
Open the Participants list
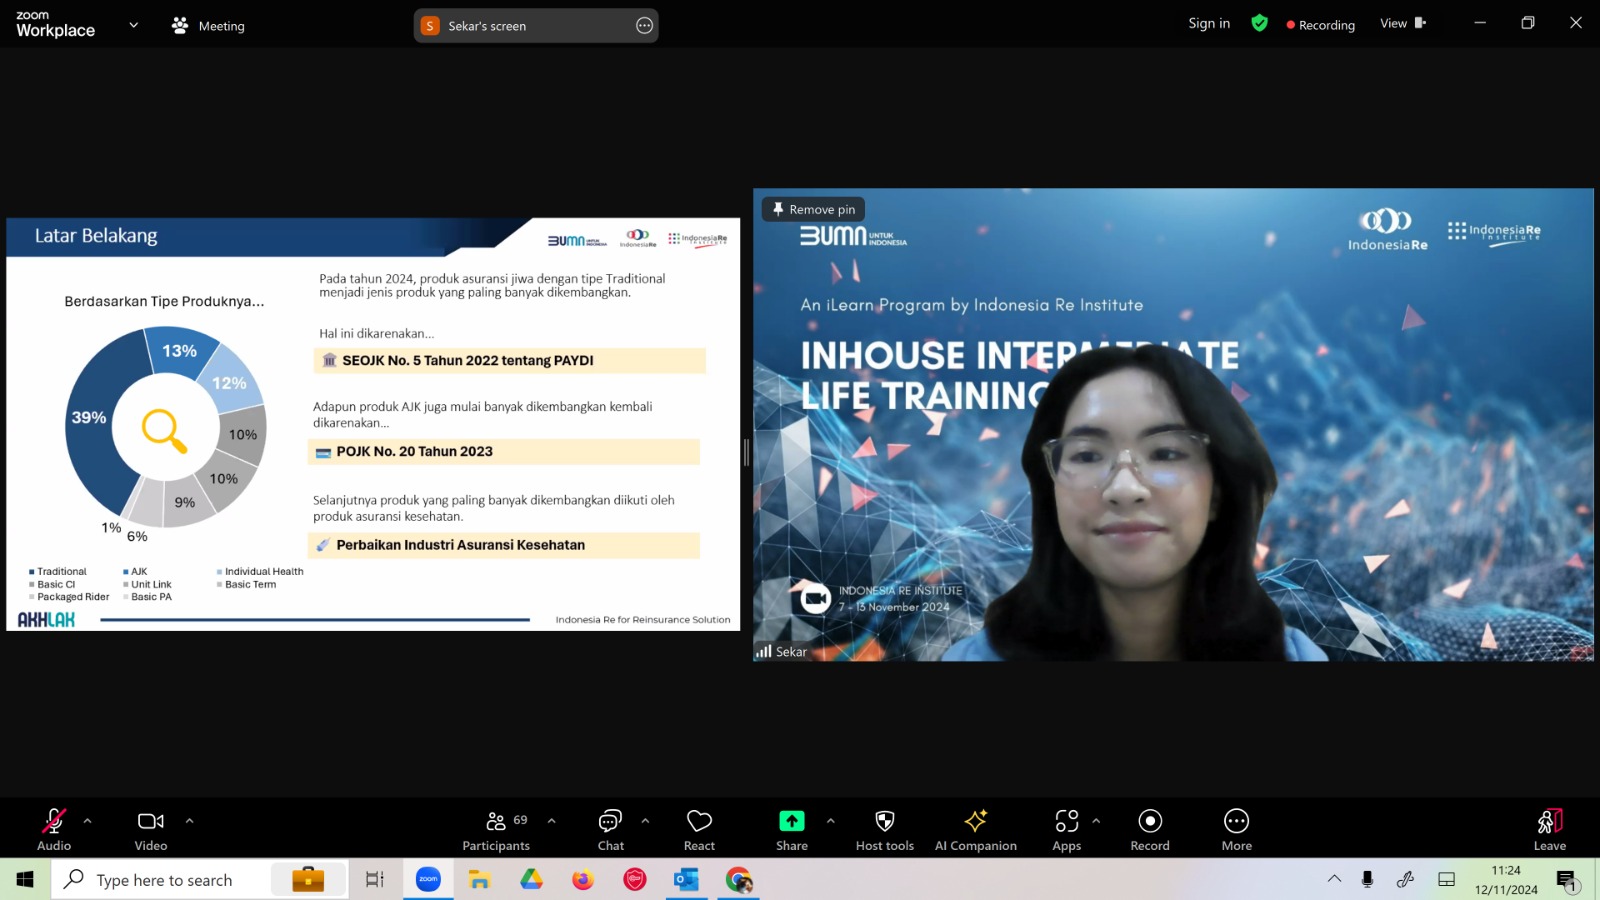496,830
